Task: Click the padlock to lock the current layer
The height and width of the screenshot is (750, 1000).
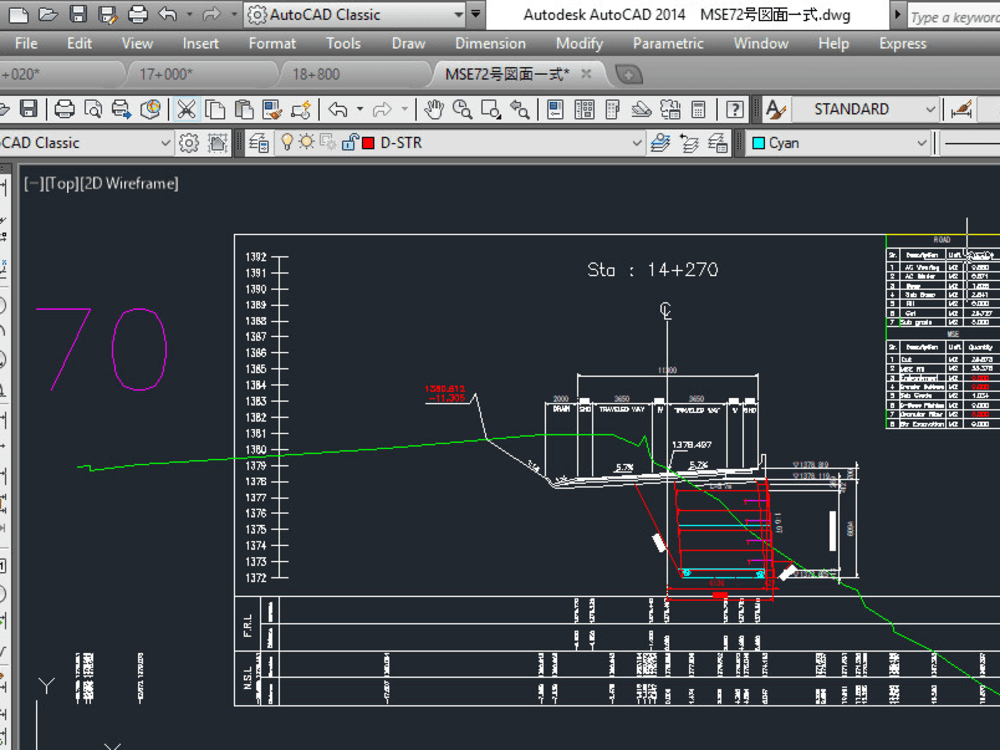Action: [350, 142]
